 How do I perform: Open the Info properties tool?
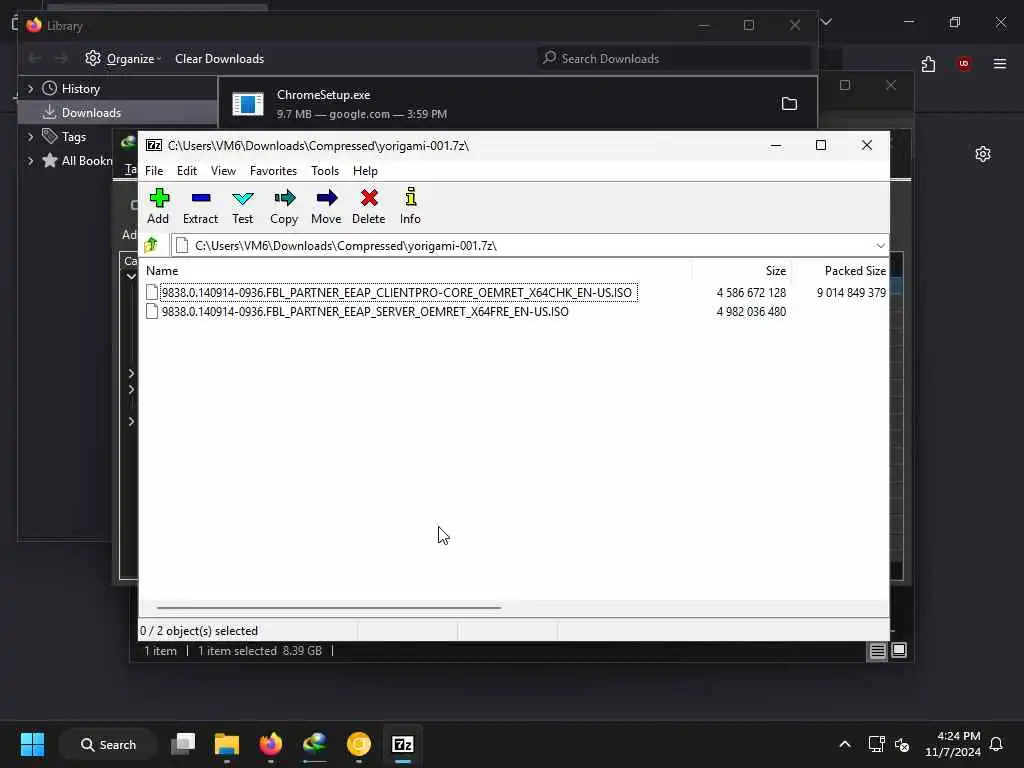point(410,206)
